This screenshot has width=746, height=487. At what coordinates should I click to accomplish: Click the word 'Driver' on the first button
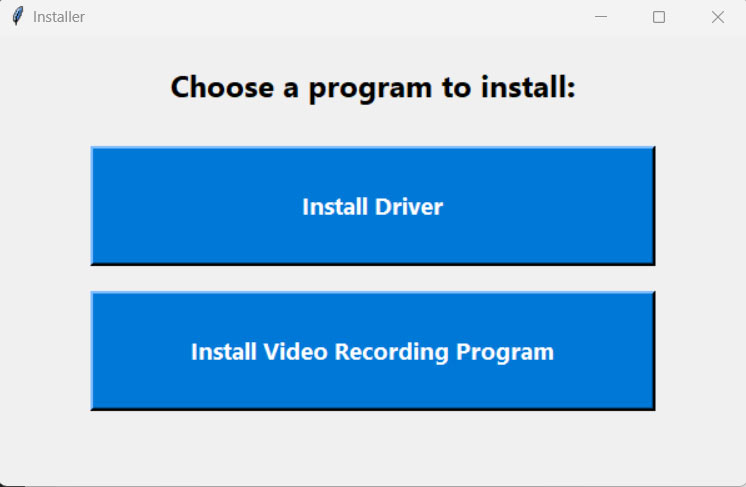[x=409, y=207]
